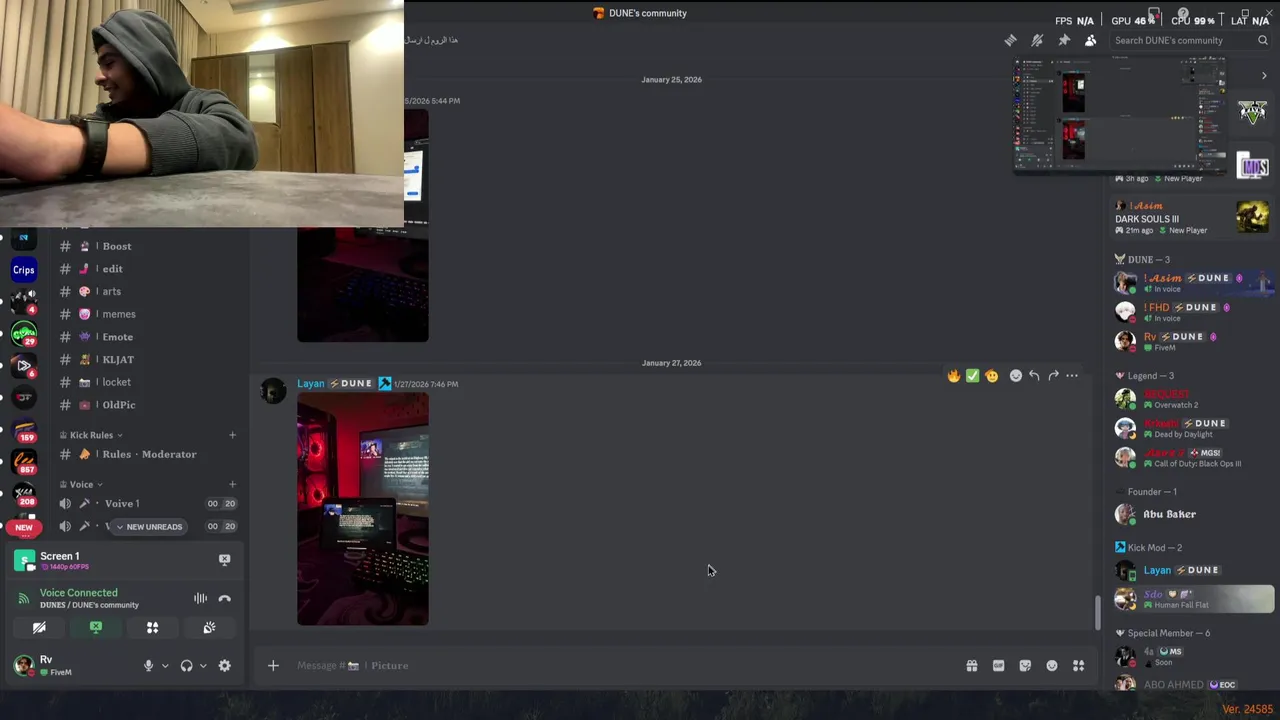This screenshot has height=720, width=1280.
Task: Open Rules · Moderator channel
Action: pos(148,454)
